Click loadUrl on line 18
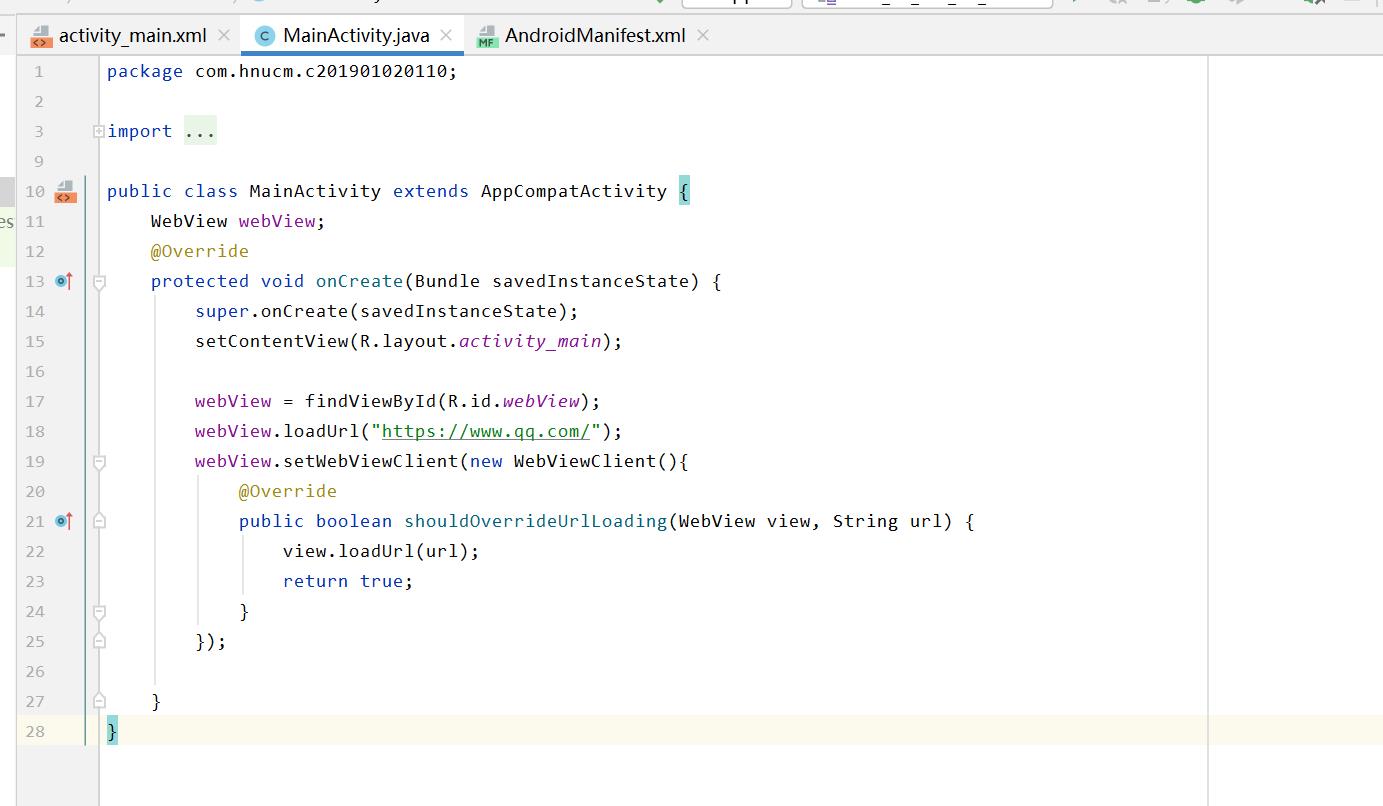 [x=321, y=431]
